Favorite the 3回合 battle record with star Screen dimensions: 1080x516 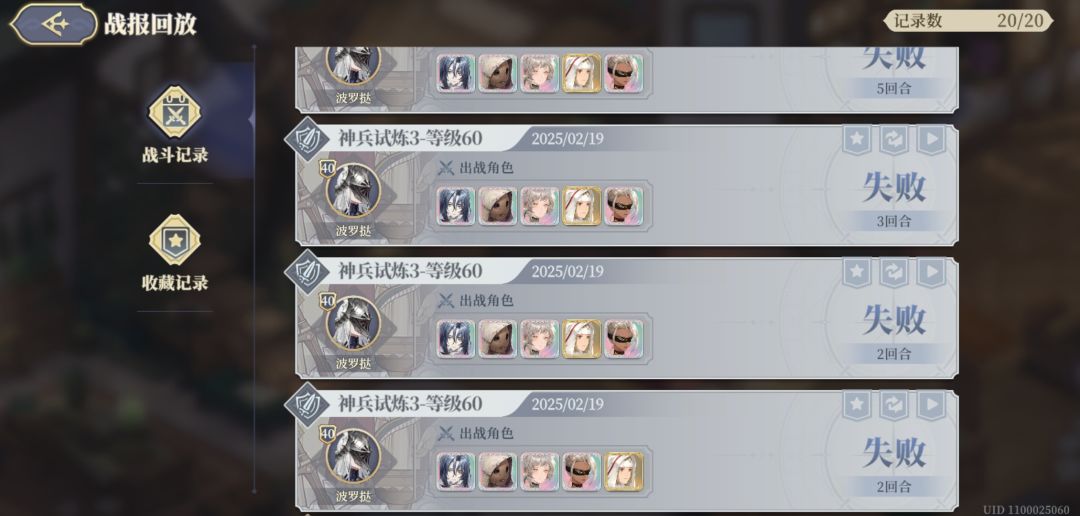[x=856, y=140]
